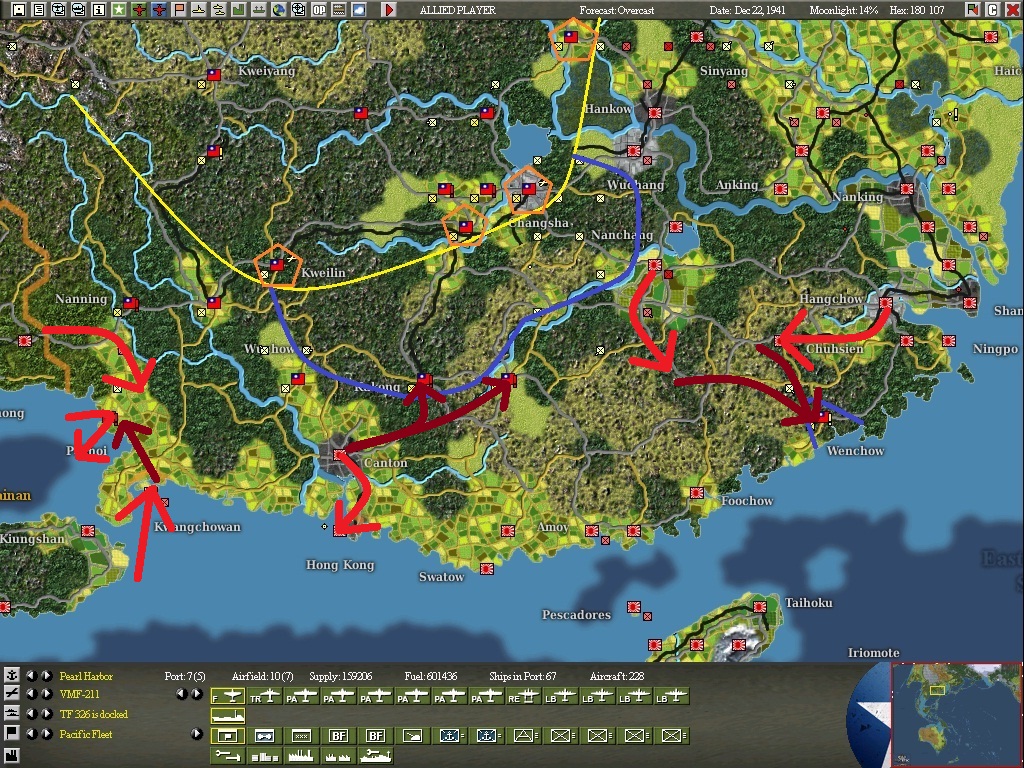Click the 'Hex: 180 107' readout
This screenshot has width=1024, height=768.
point(917,10)
